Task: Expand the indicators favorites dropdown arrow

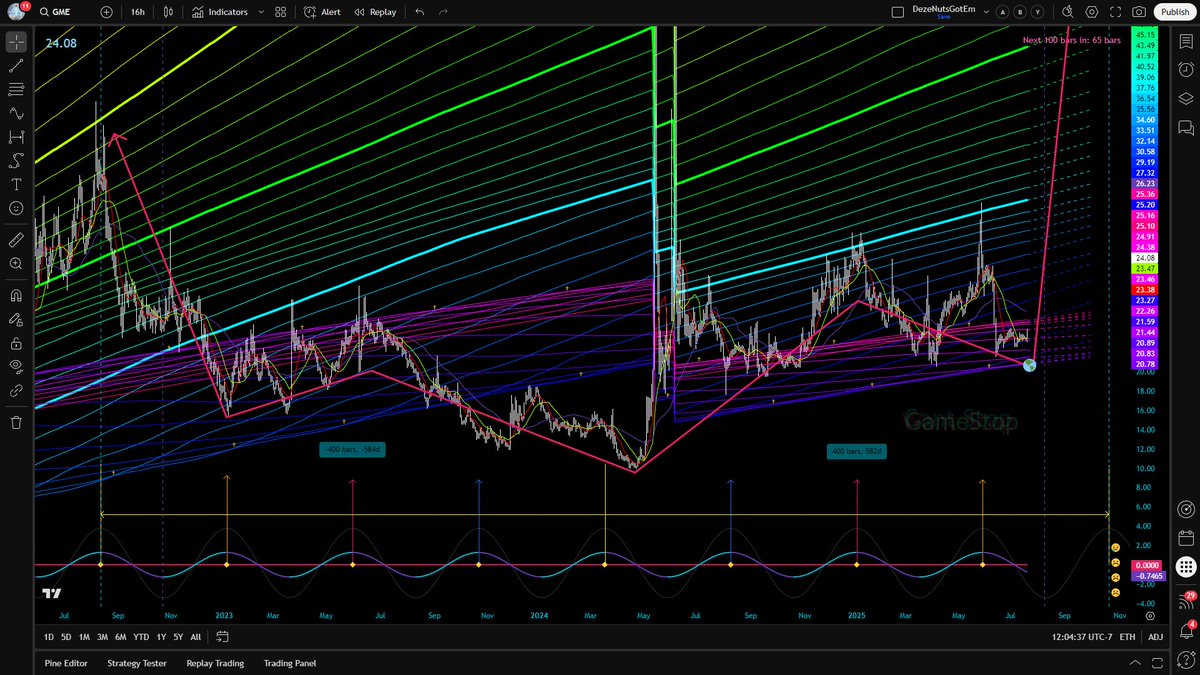Action: (x=260, y=12)
